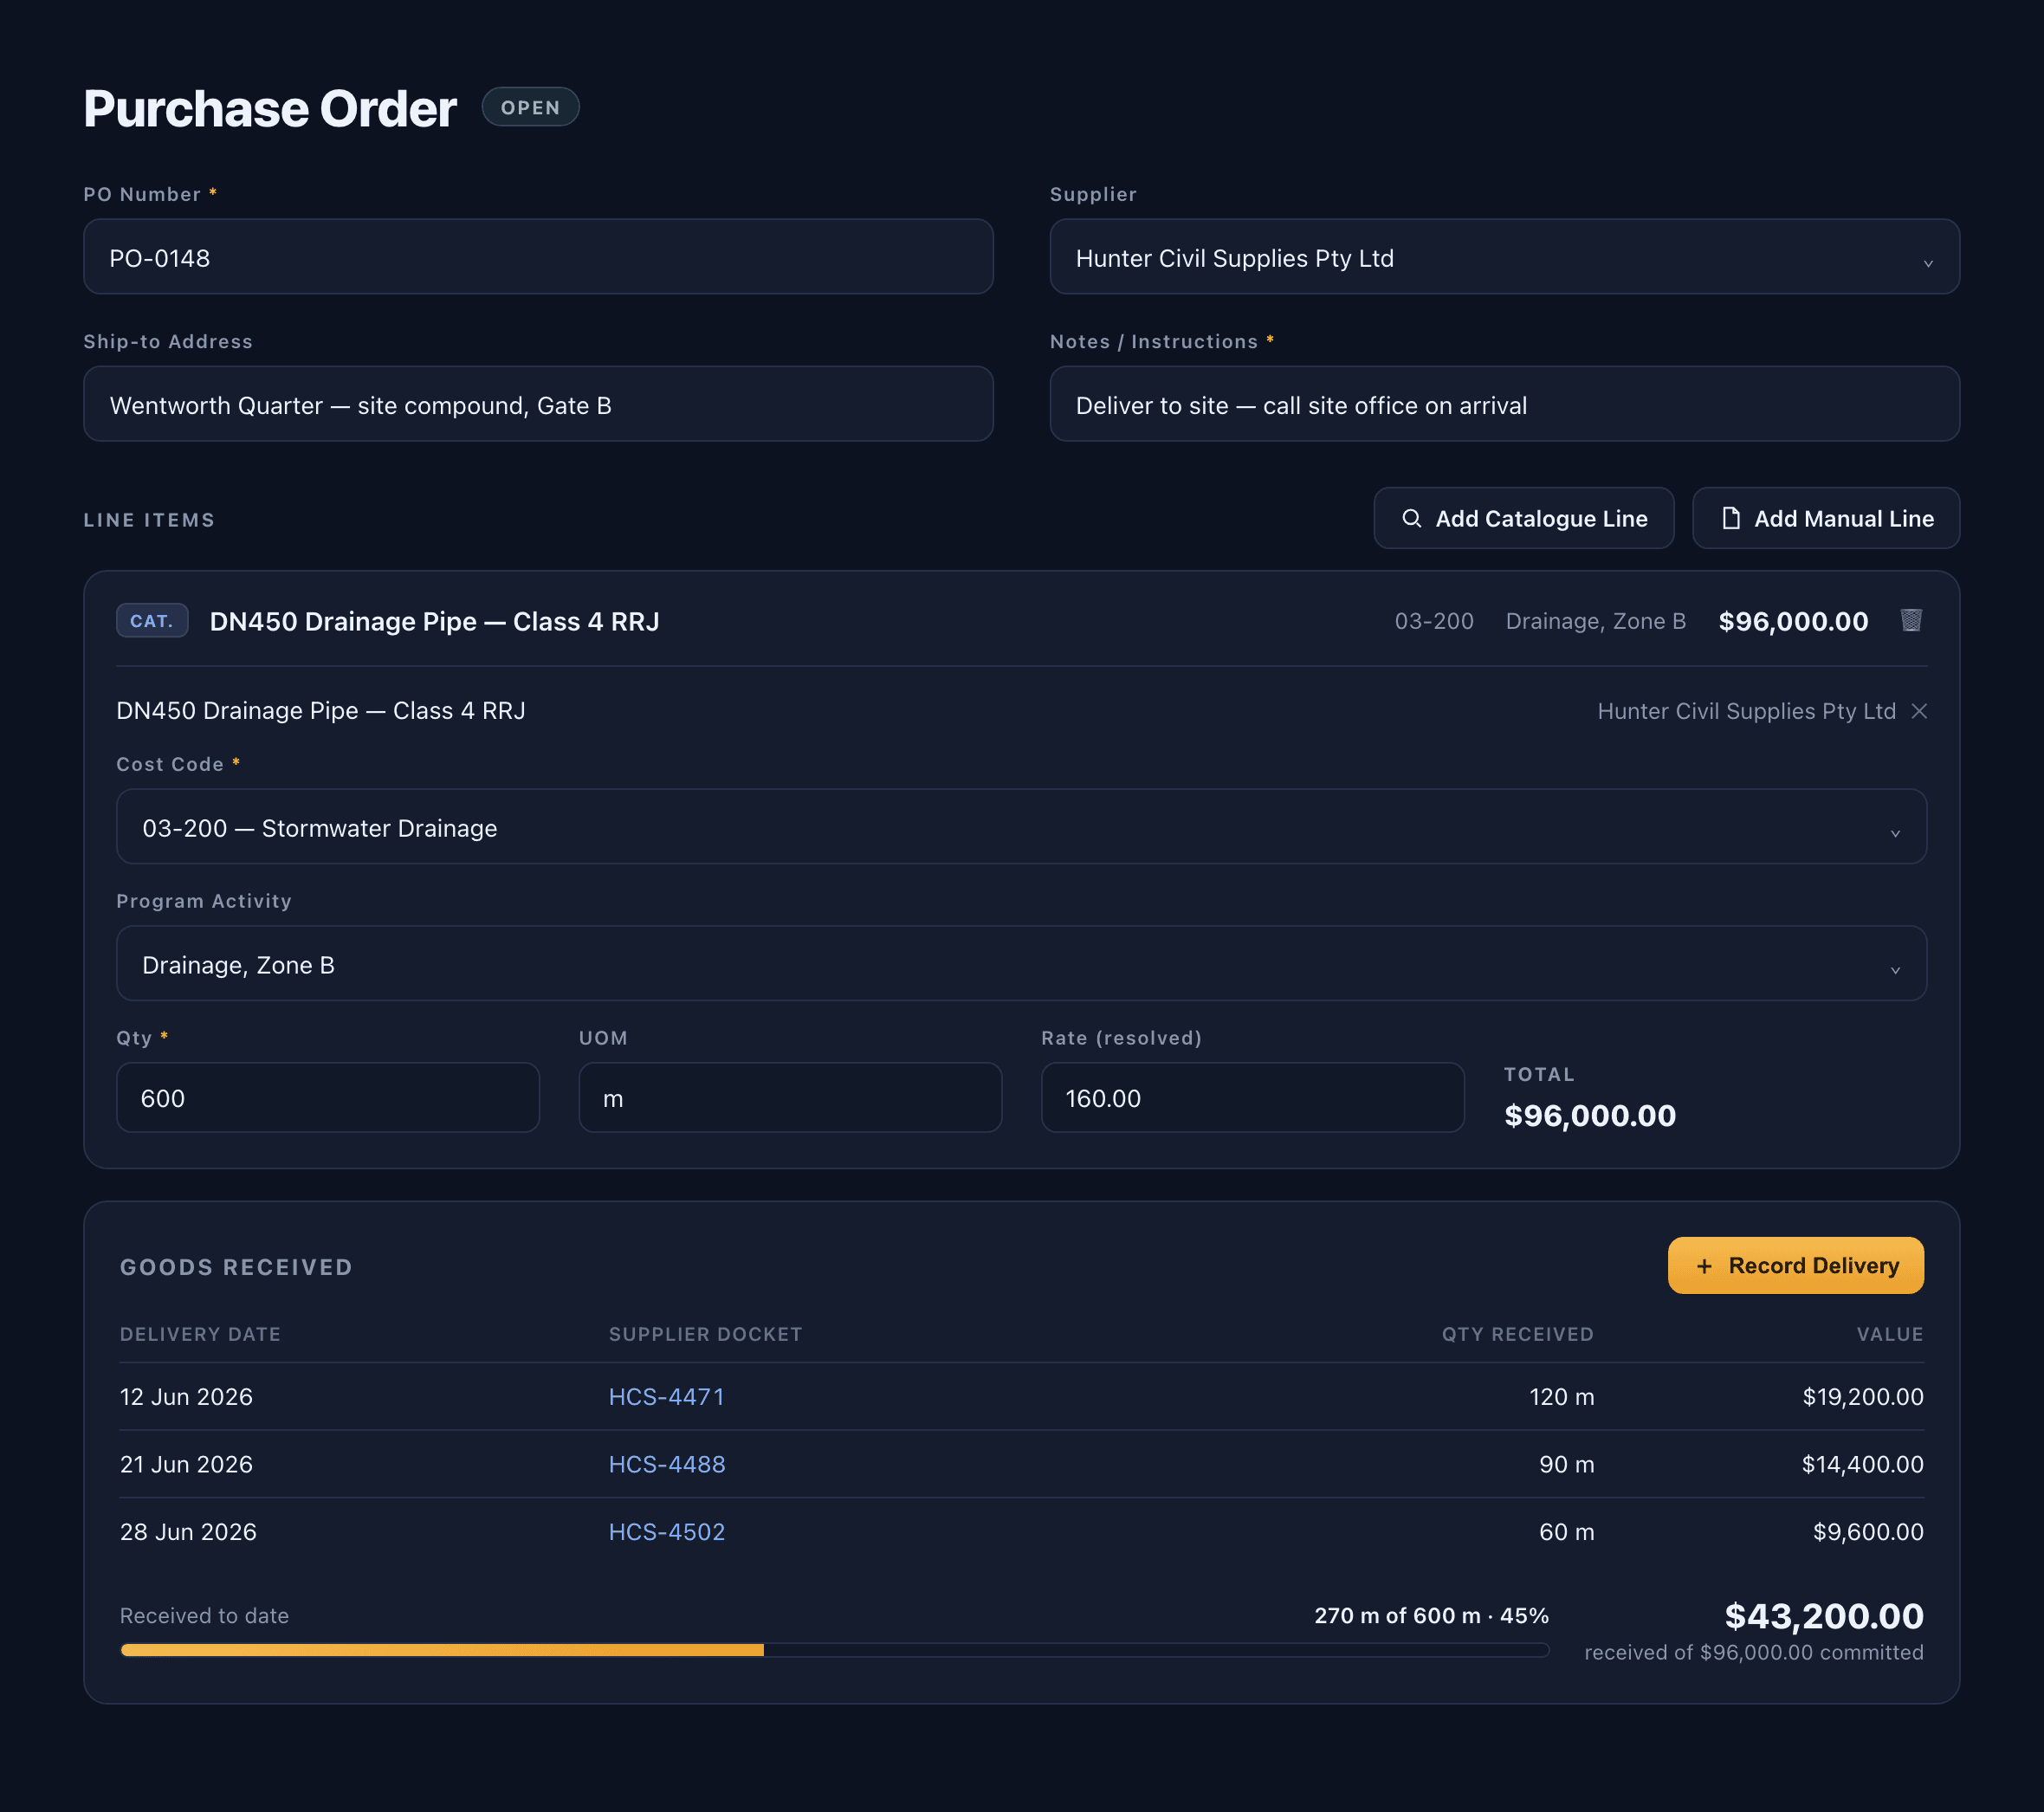Click the Notes / Instructions field
This screenshot has height=1812, width=2044.
pyautogui.click(x=1504, y=404)
